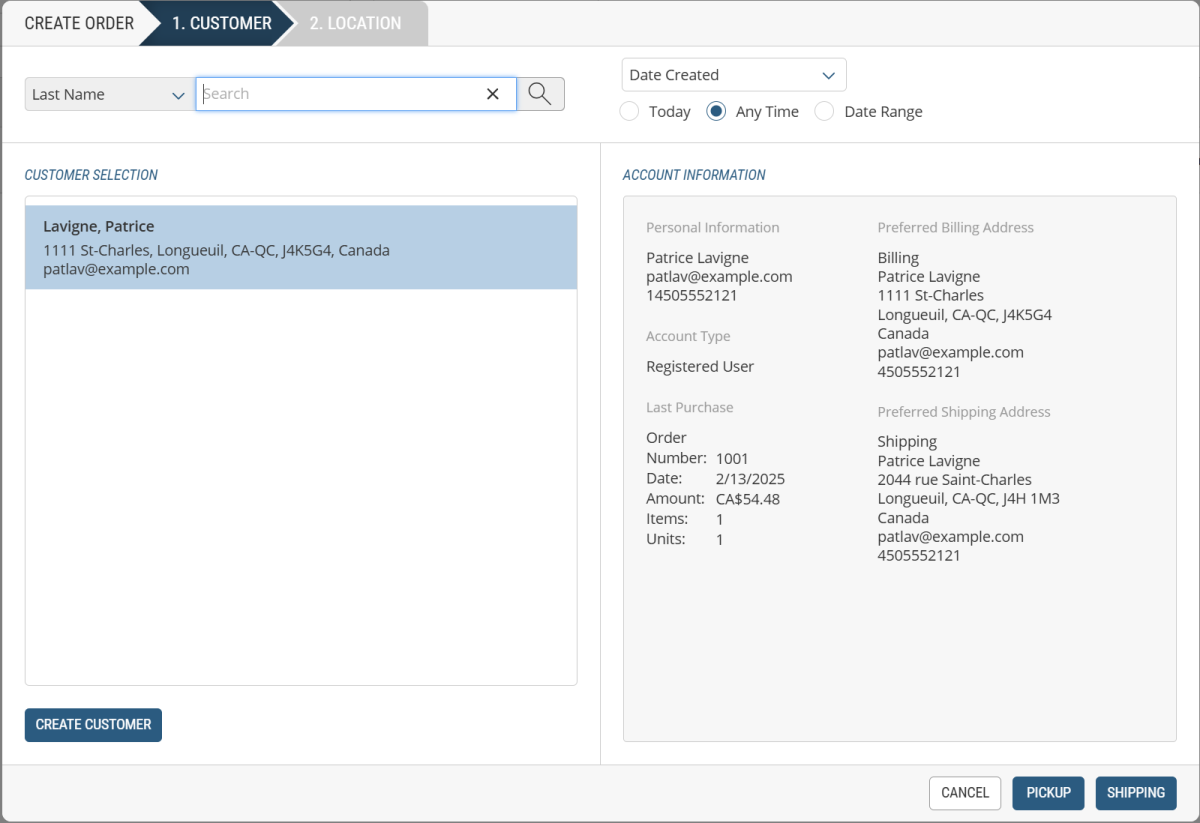Select the Today radio button
1200x823 pixels.
pos(630,111)
